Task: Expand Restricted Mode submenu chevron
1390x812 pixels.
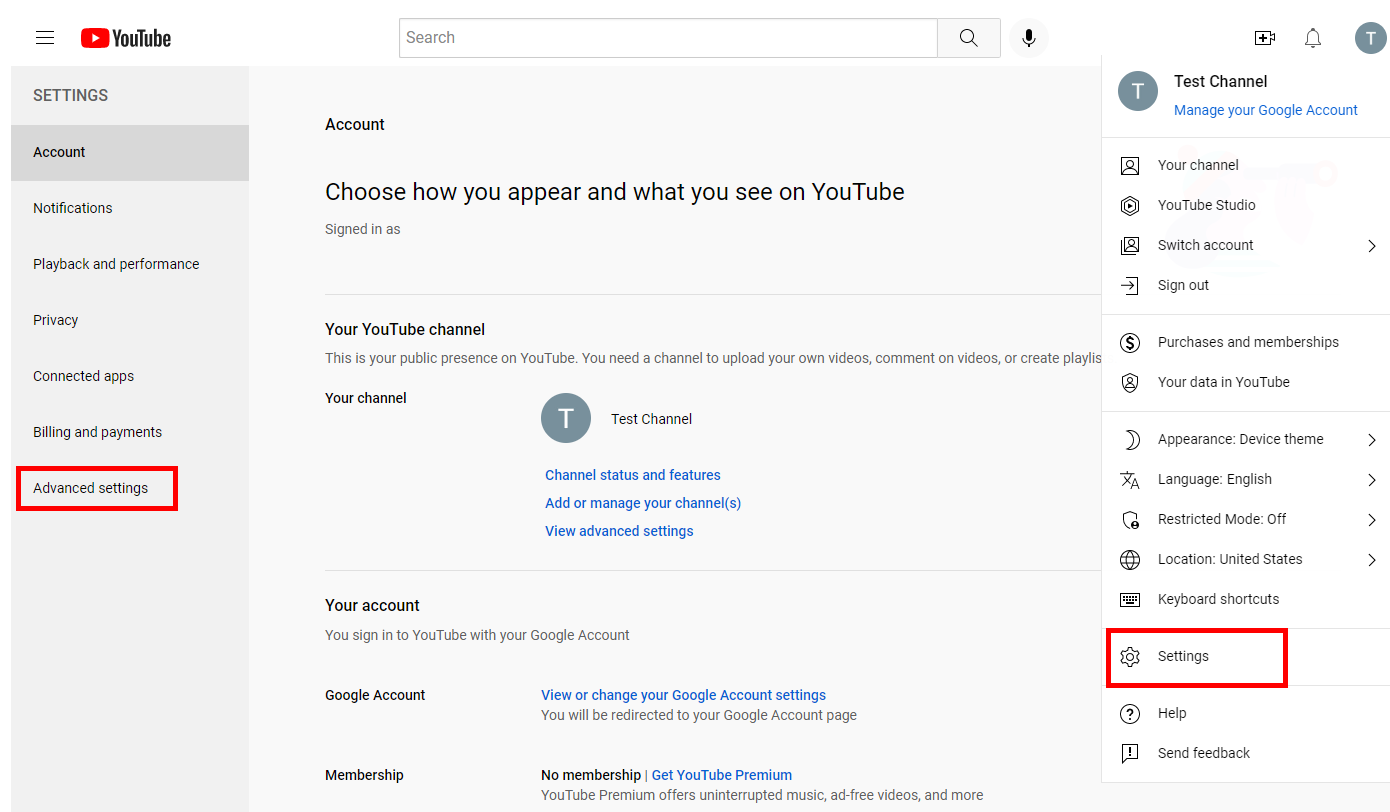Action: pos(1372,519)
